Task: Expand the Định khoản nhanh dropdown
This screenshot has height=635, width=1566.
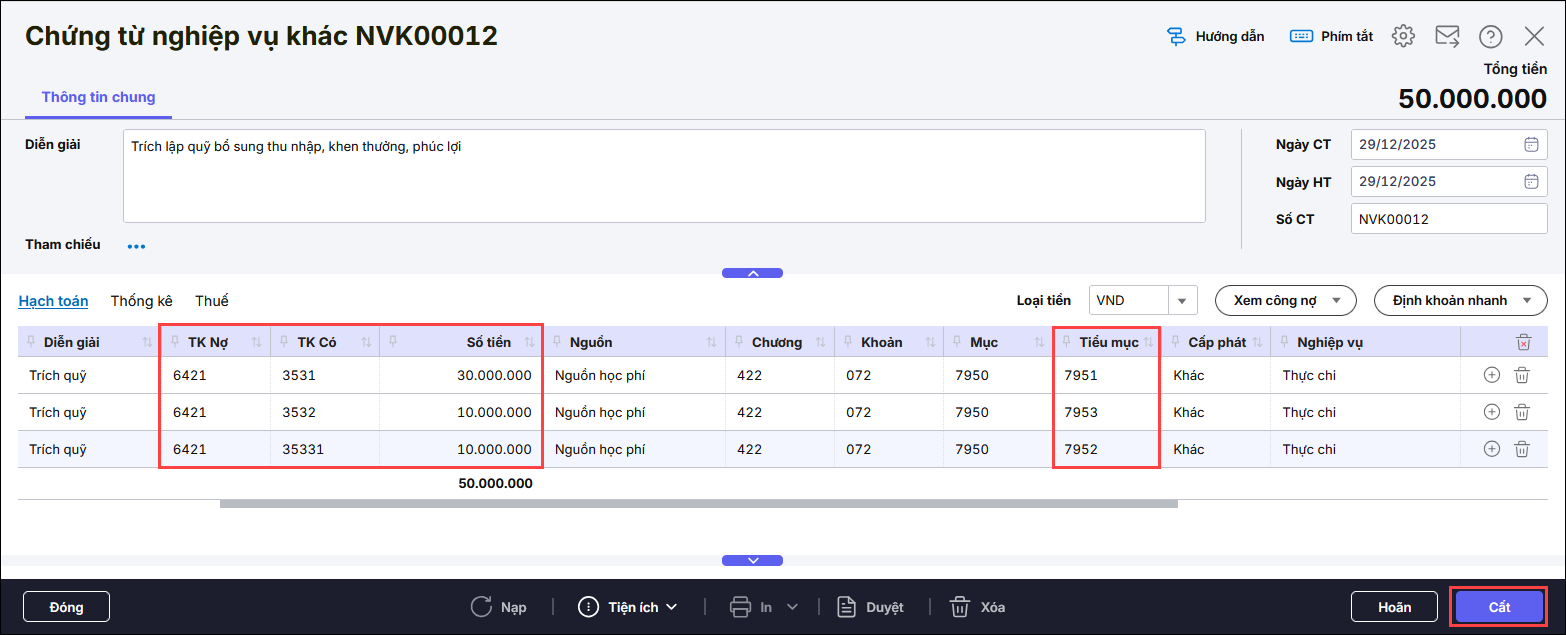Action: pos(1527,300)
